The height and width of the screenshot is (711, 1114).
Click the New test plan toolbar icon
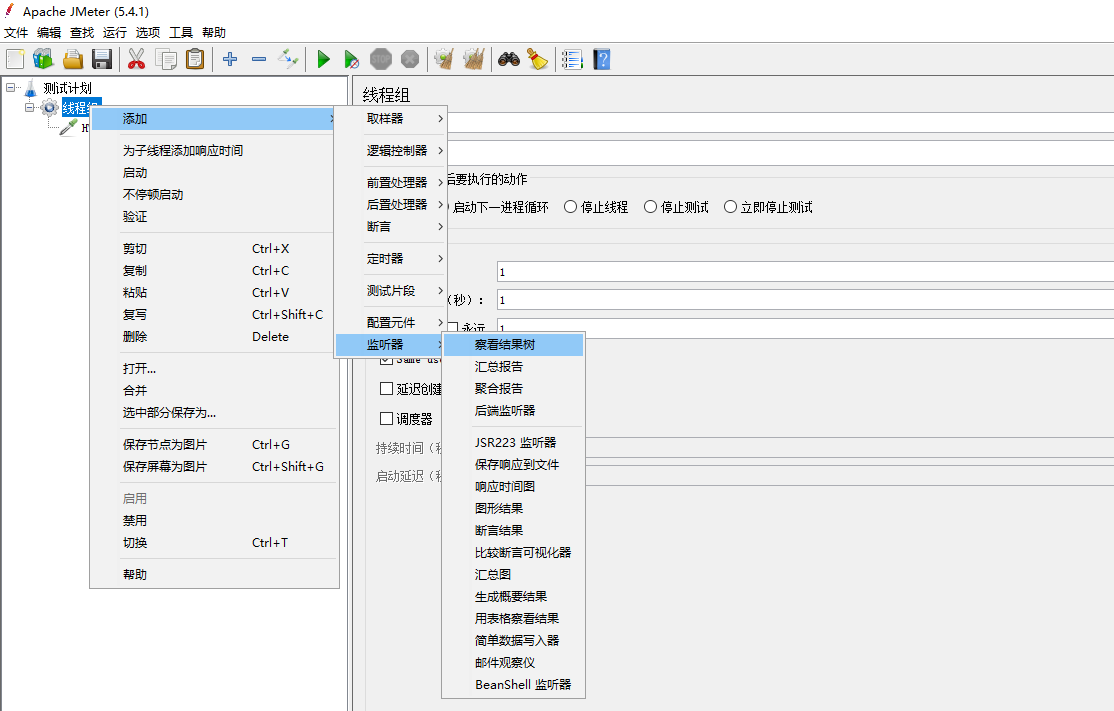pyautogui.click(x=15, y=59)
